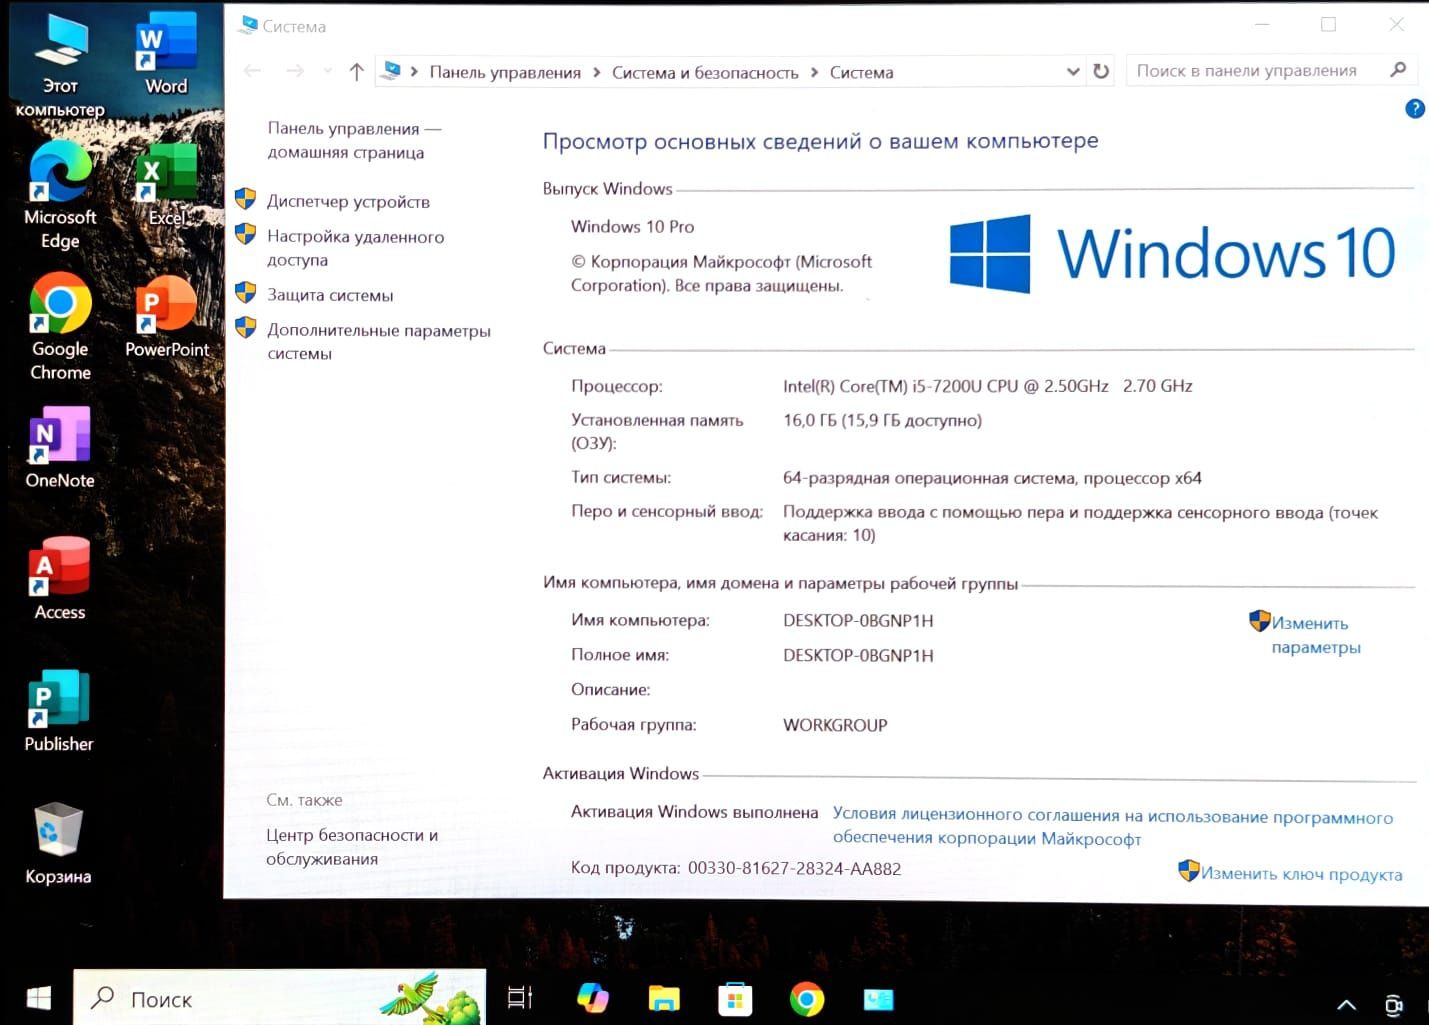Open Copilot from the taskbar

click(593, 998)
